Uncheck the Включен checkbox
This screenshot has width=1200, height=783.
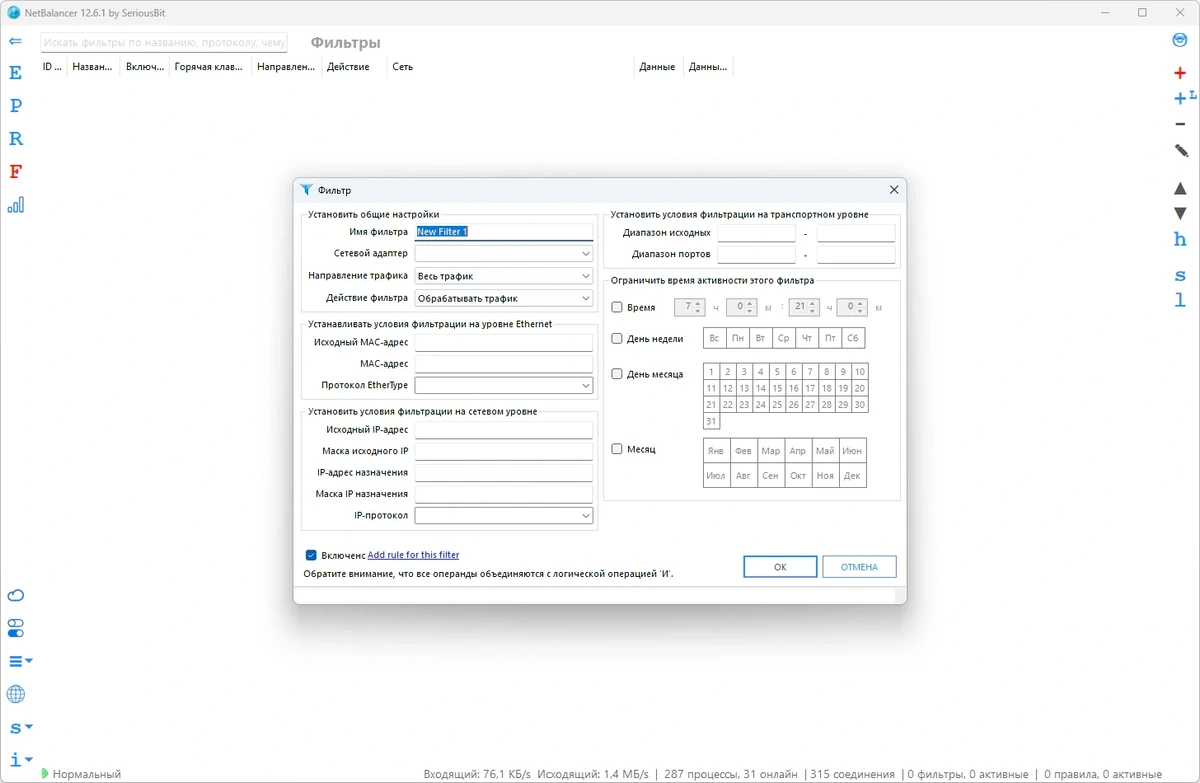click(x=311, y=555)
